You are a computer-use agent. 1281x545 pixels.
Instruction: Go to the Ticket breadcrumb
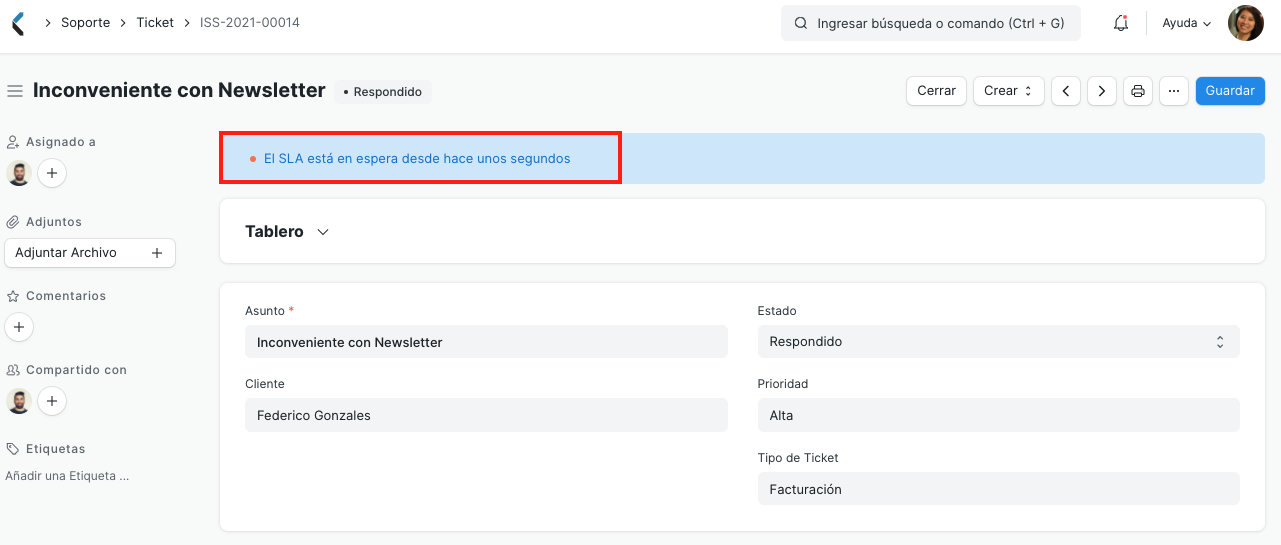[155, 23]
